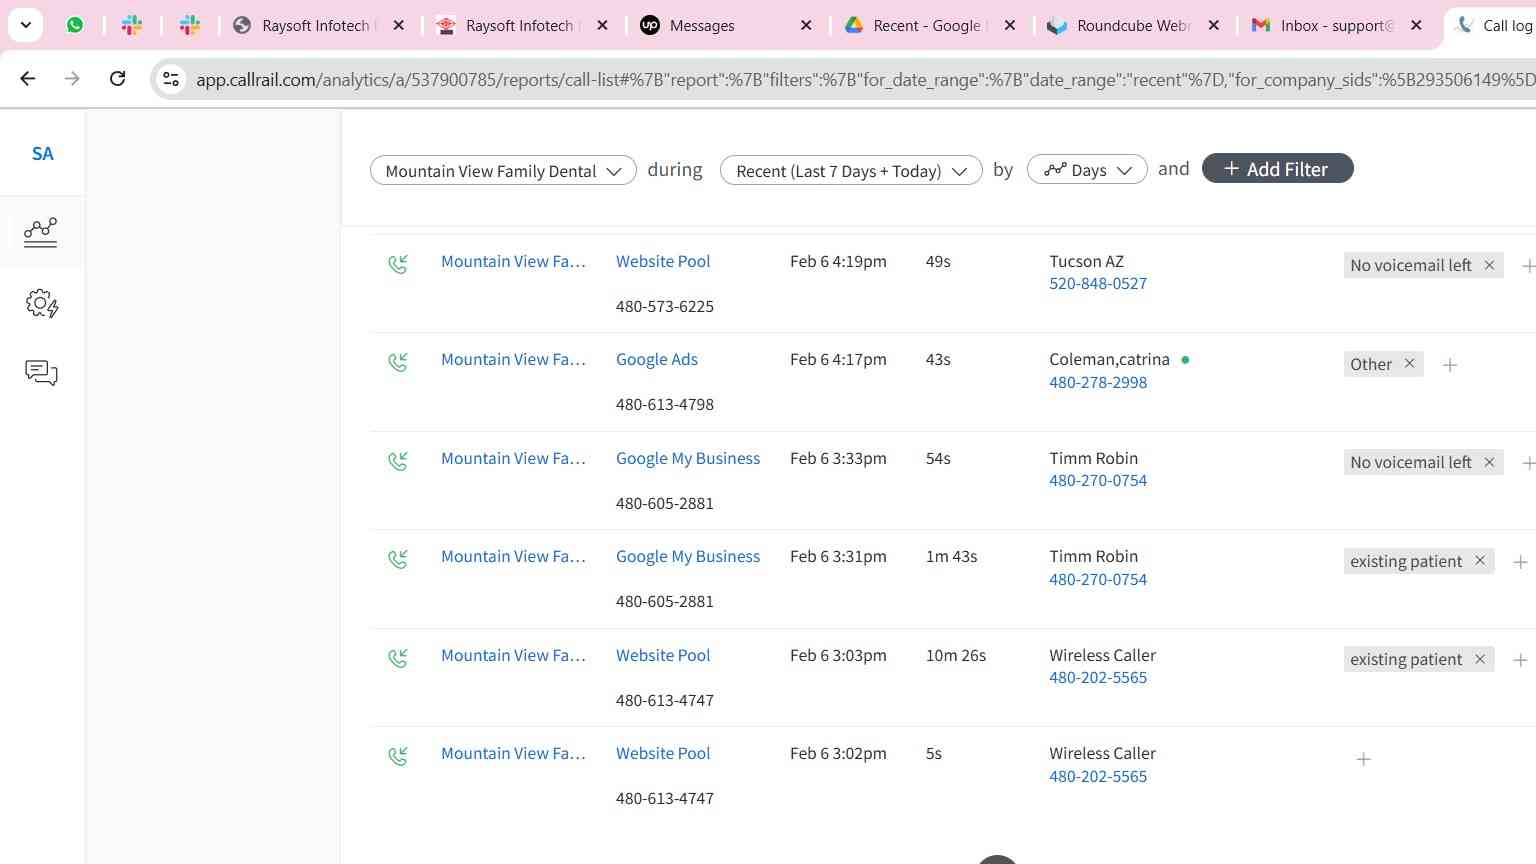The height and width of the screenshot is (864, 1536).
Task: Open caller number 480-270-0754 on 3:33pm call
Action: point(1098,480)
